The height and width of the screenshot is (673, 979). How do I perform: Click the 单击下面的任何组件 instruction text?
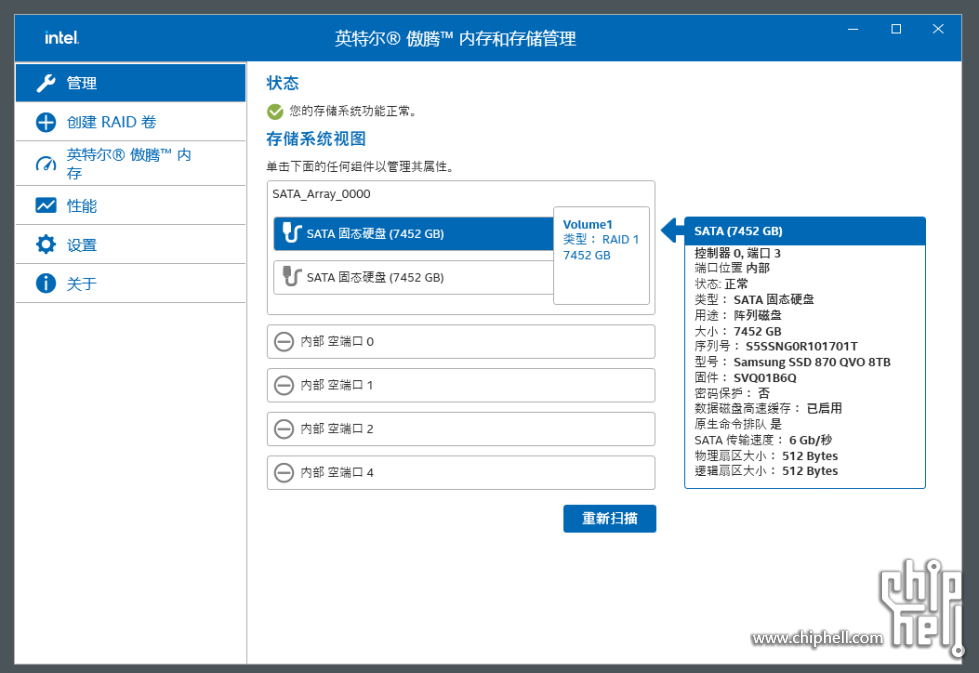(x=360, y=167)
